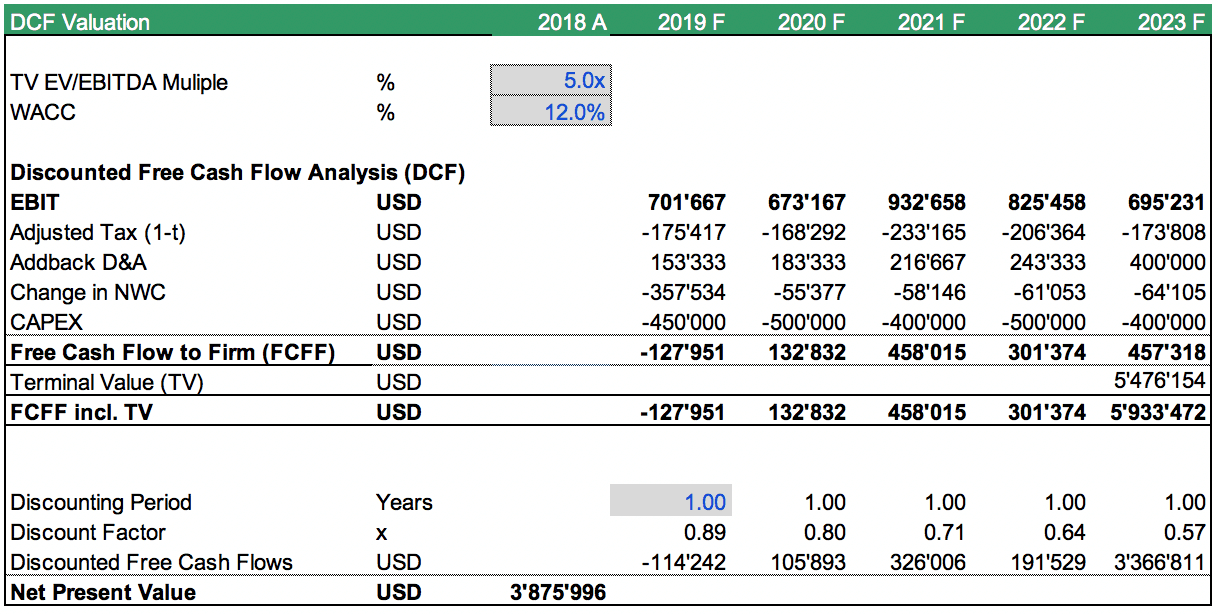Select the WACC 12.0% input cell

550,111
